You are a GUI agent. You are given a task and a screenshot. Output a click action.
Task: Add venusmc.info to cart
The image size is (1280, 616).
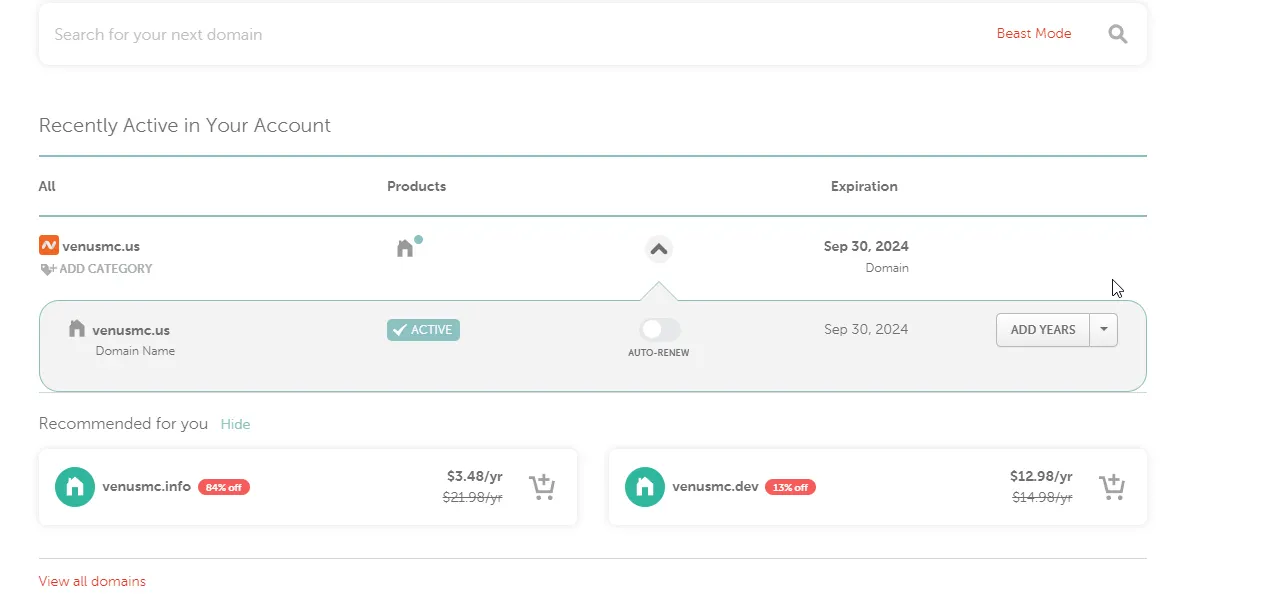click(541, 487)
